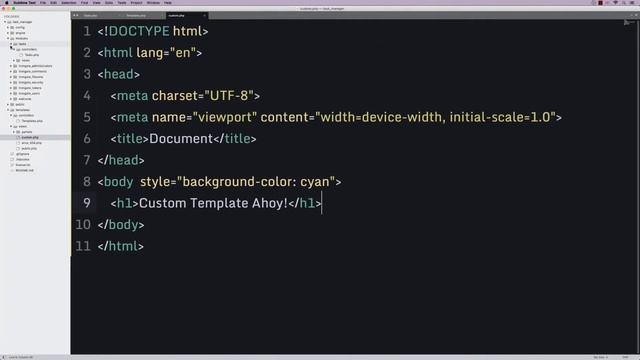Click controllers folder icon under templates
The height and width of the screenshot is (360, 640).
(x=15, y=116)
